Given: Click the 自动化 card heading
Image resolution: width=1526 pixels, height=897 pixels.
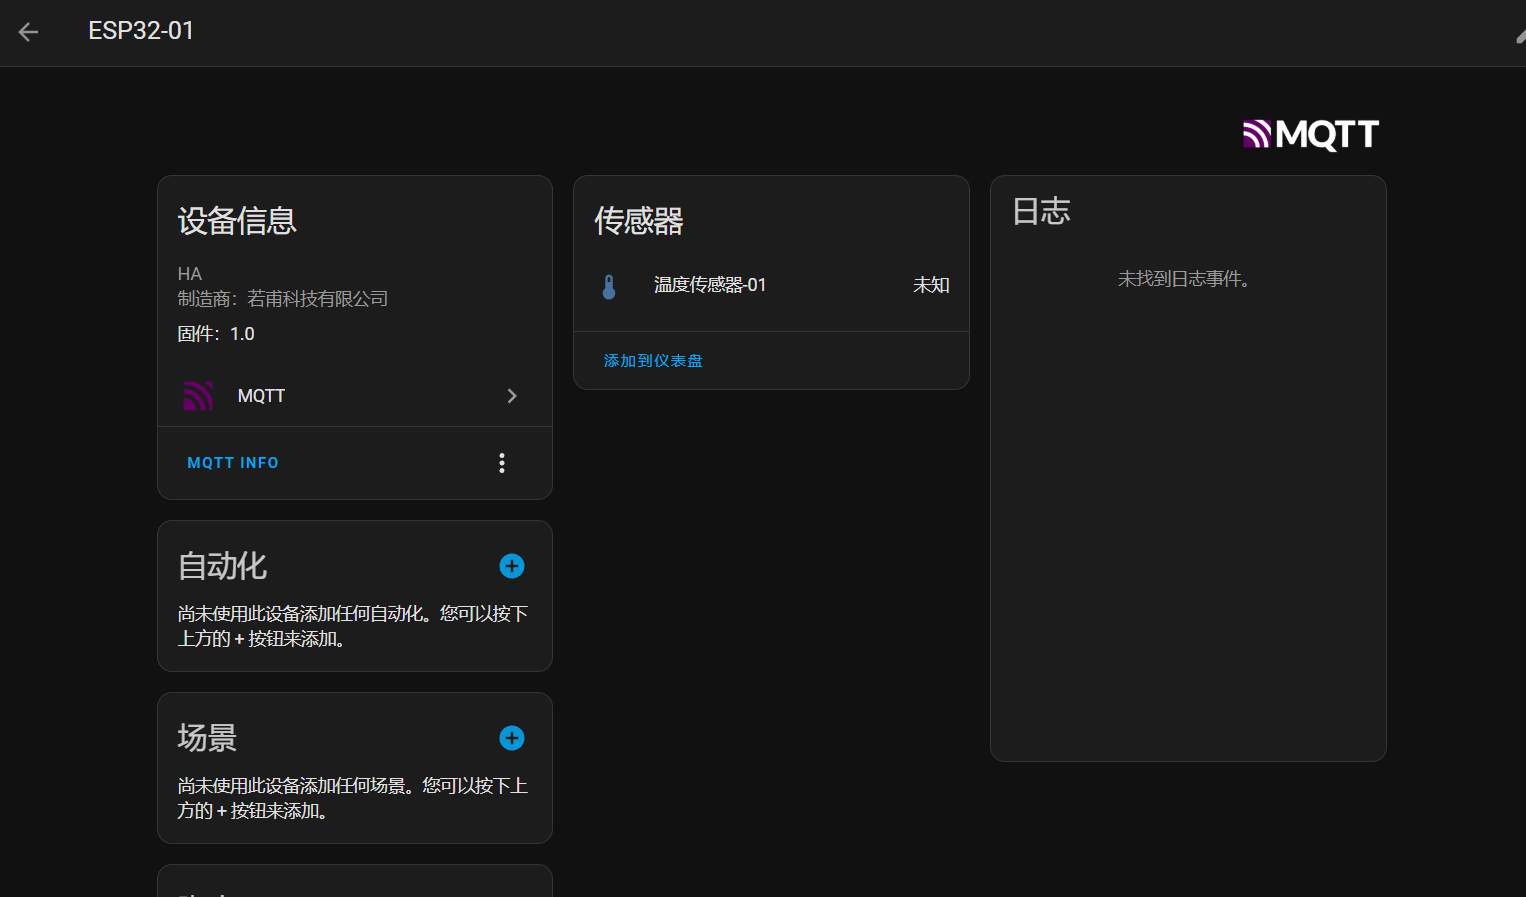Looking at the screenshot, I should point(222,566).
